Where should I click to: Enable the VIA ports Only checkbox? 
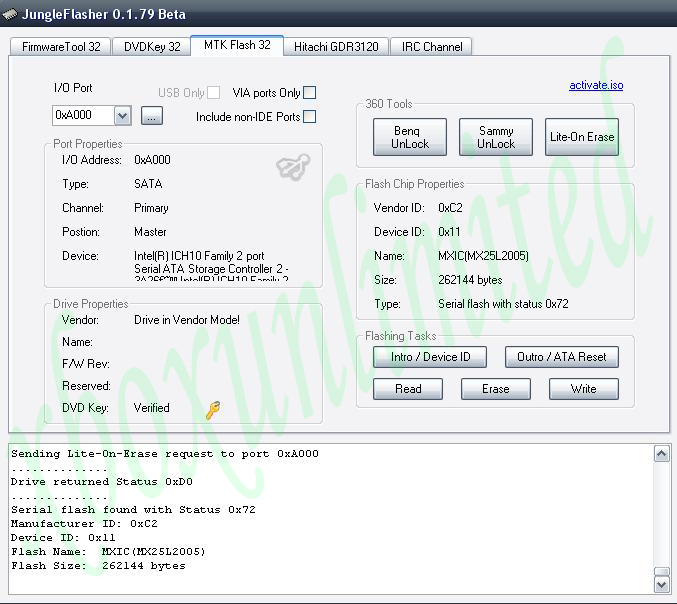pos(310,92)
